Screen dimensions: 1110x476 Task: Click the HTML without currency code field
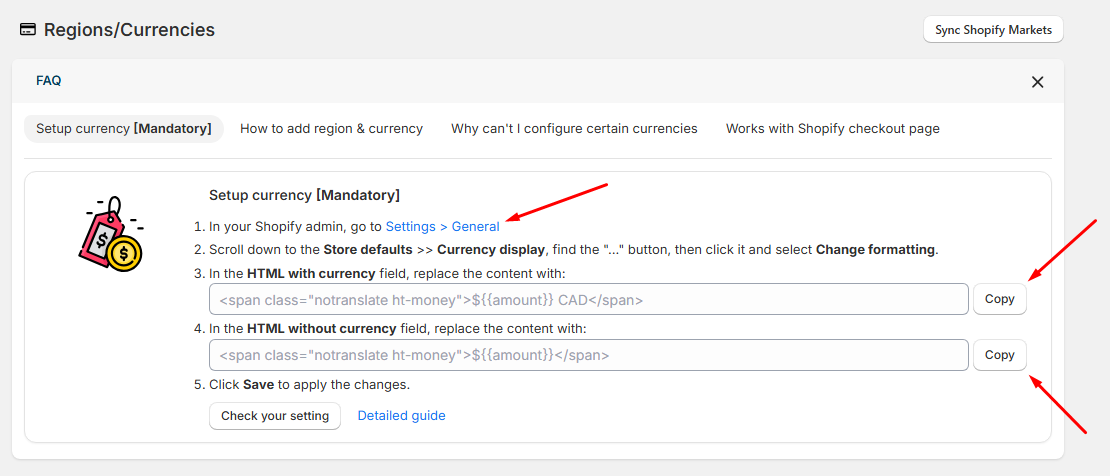tap(588, 355)
